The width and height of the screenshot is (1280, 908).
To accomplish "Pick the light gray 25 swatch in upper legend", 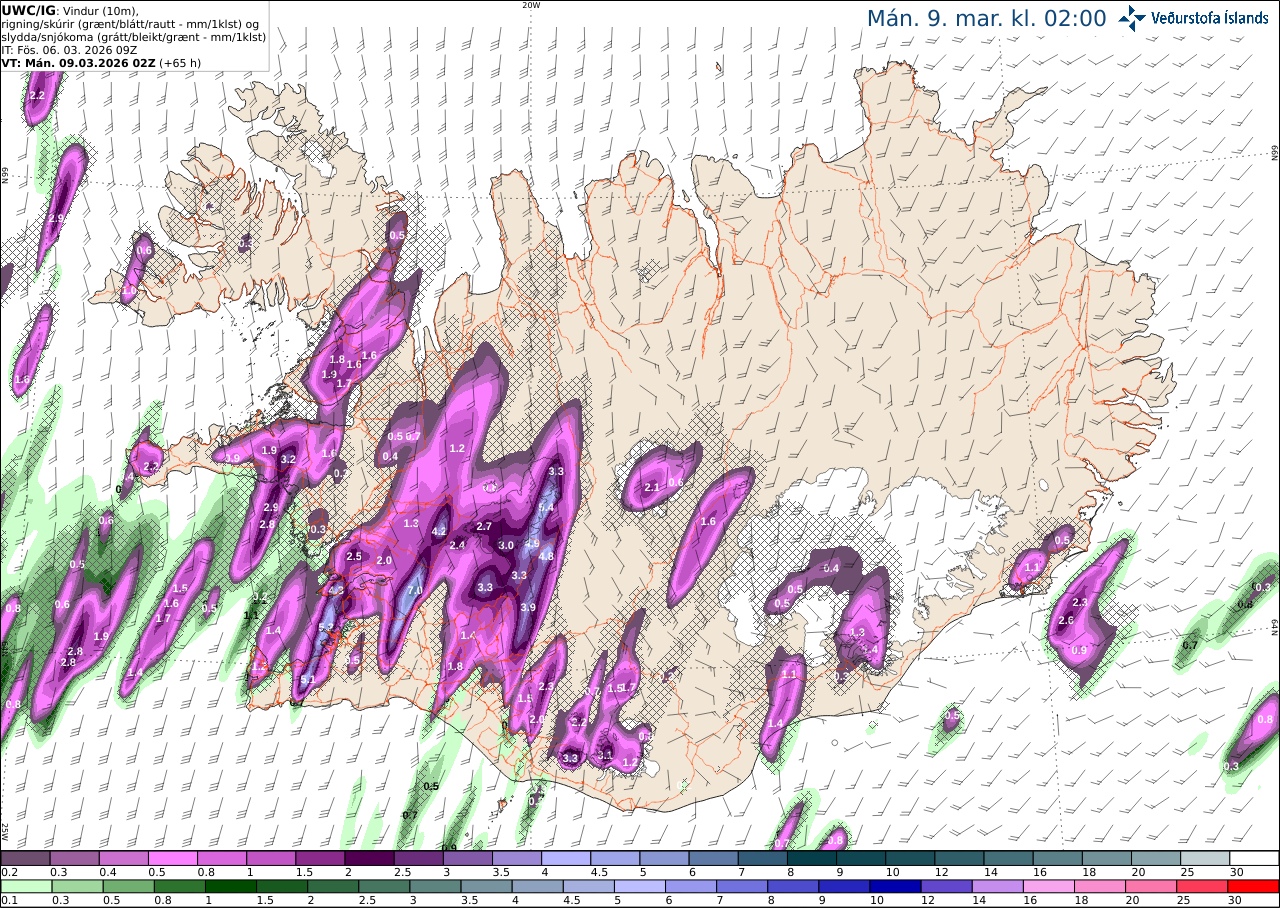I will tap(1205, 858).
